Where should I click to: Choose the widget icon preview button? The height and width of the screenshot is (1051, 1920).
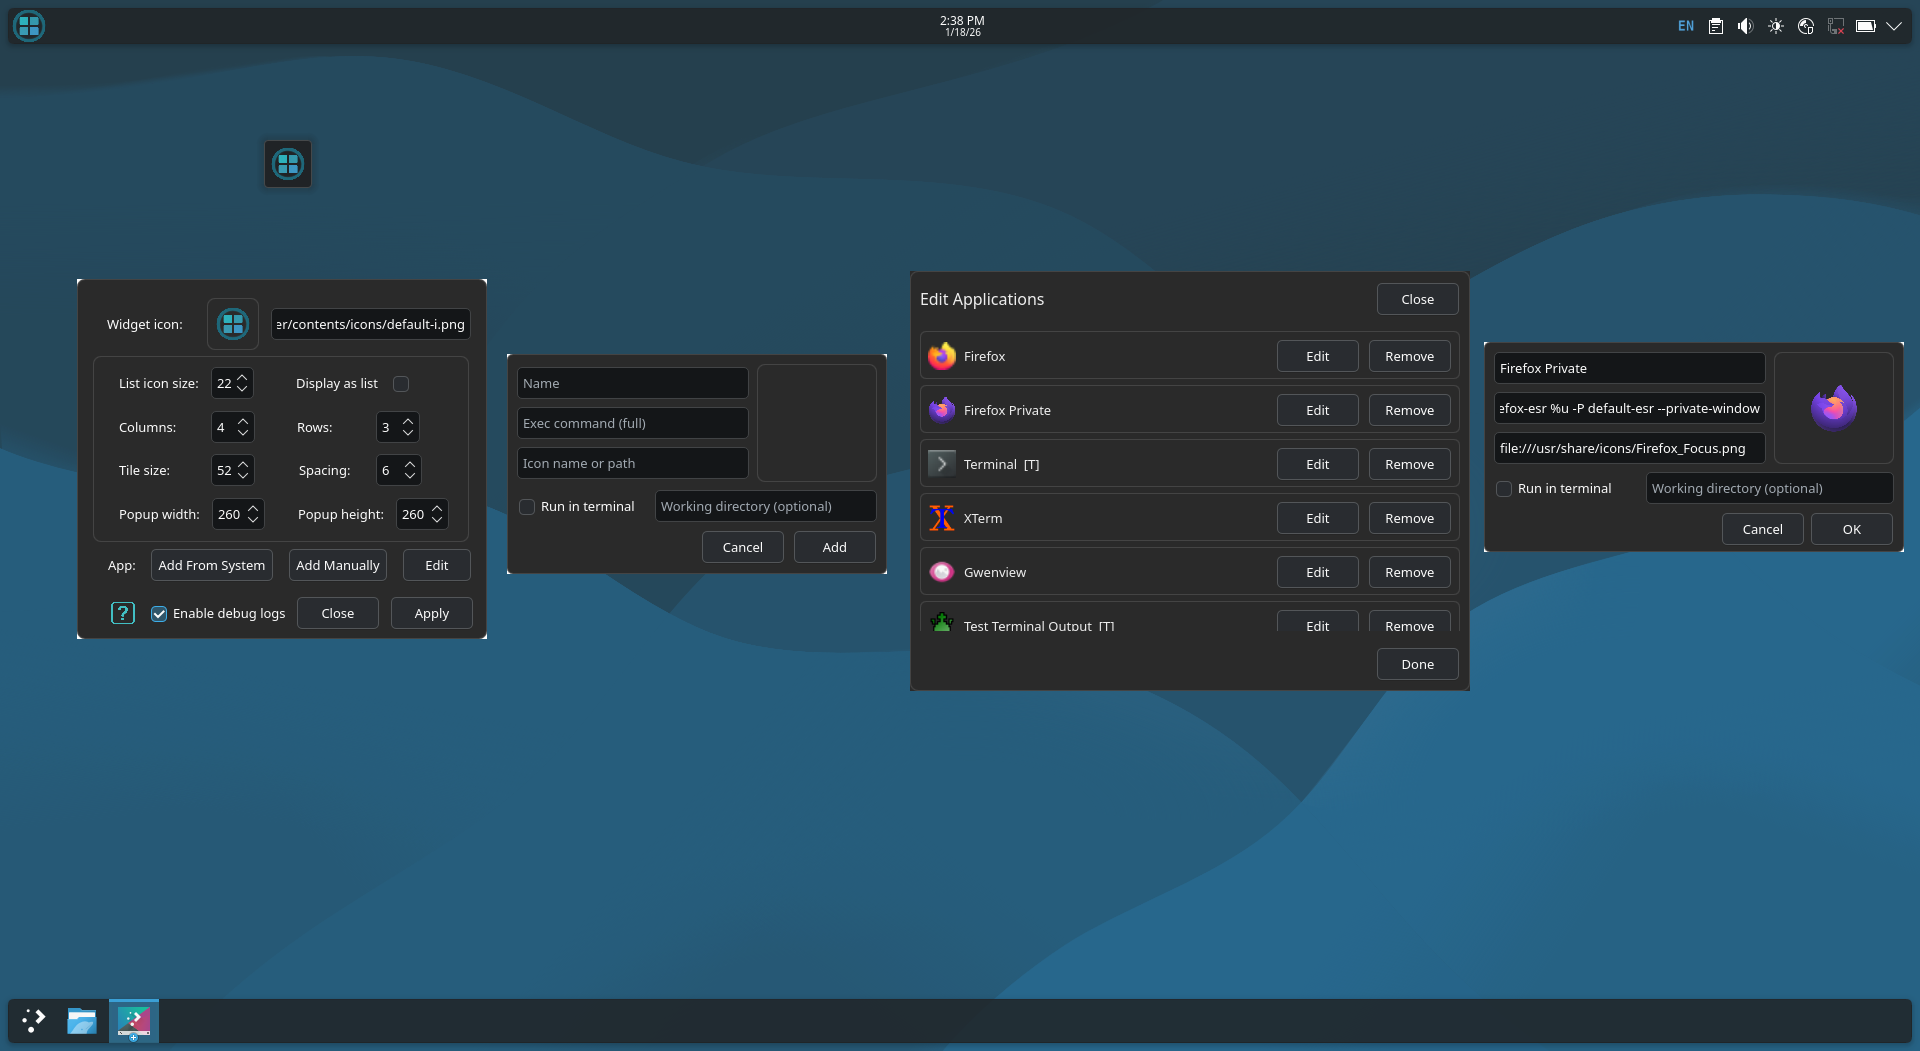tap(233, 324)
